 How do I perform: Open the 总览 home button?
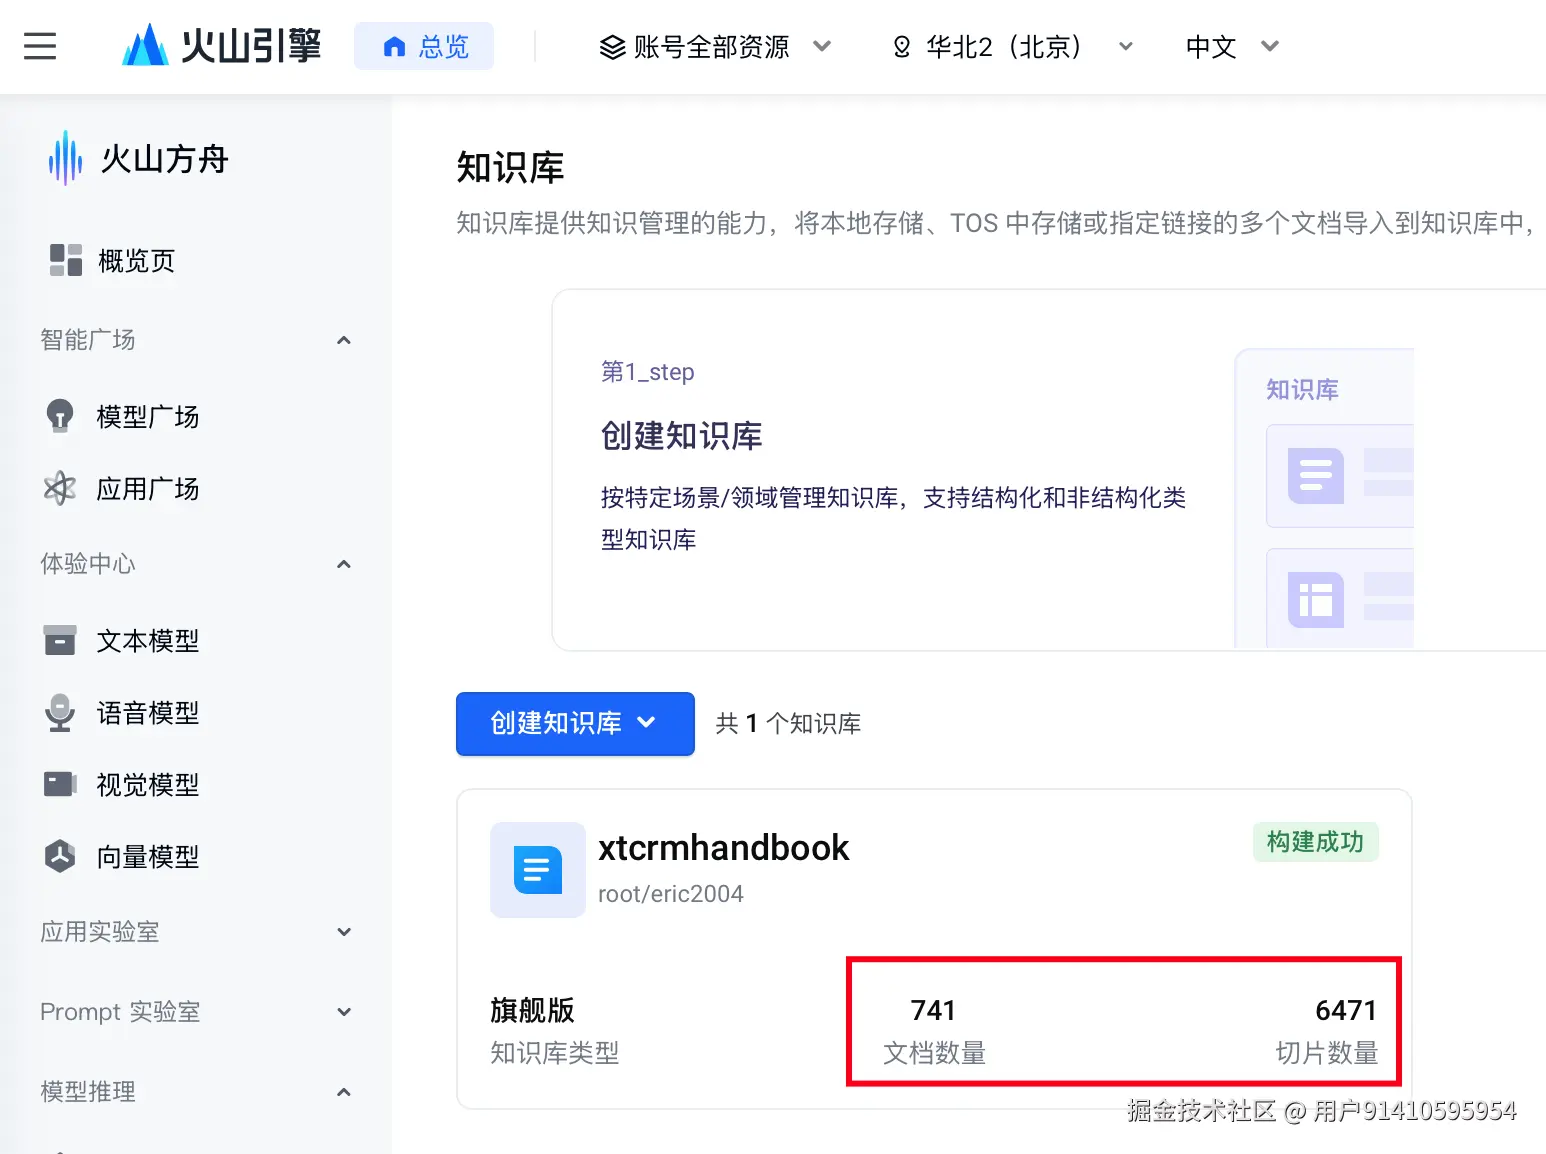pyautogui.click(x=424, y=46)
